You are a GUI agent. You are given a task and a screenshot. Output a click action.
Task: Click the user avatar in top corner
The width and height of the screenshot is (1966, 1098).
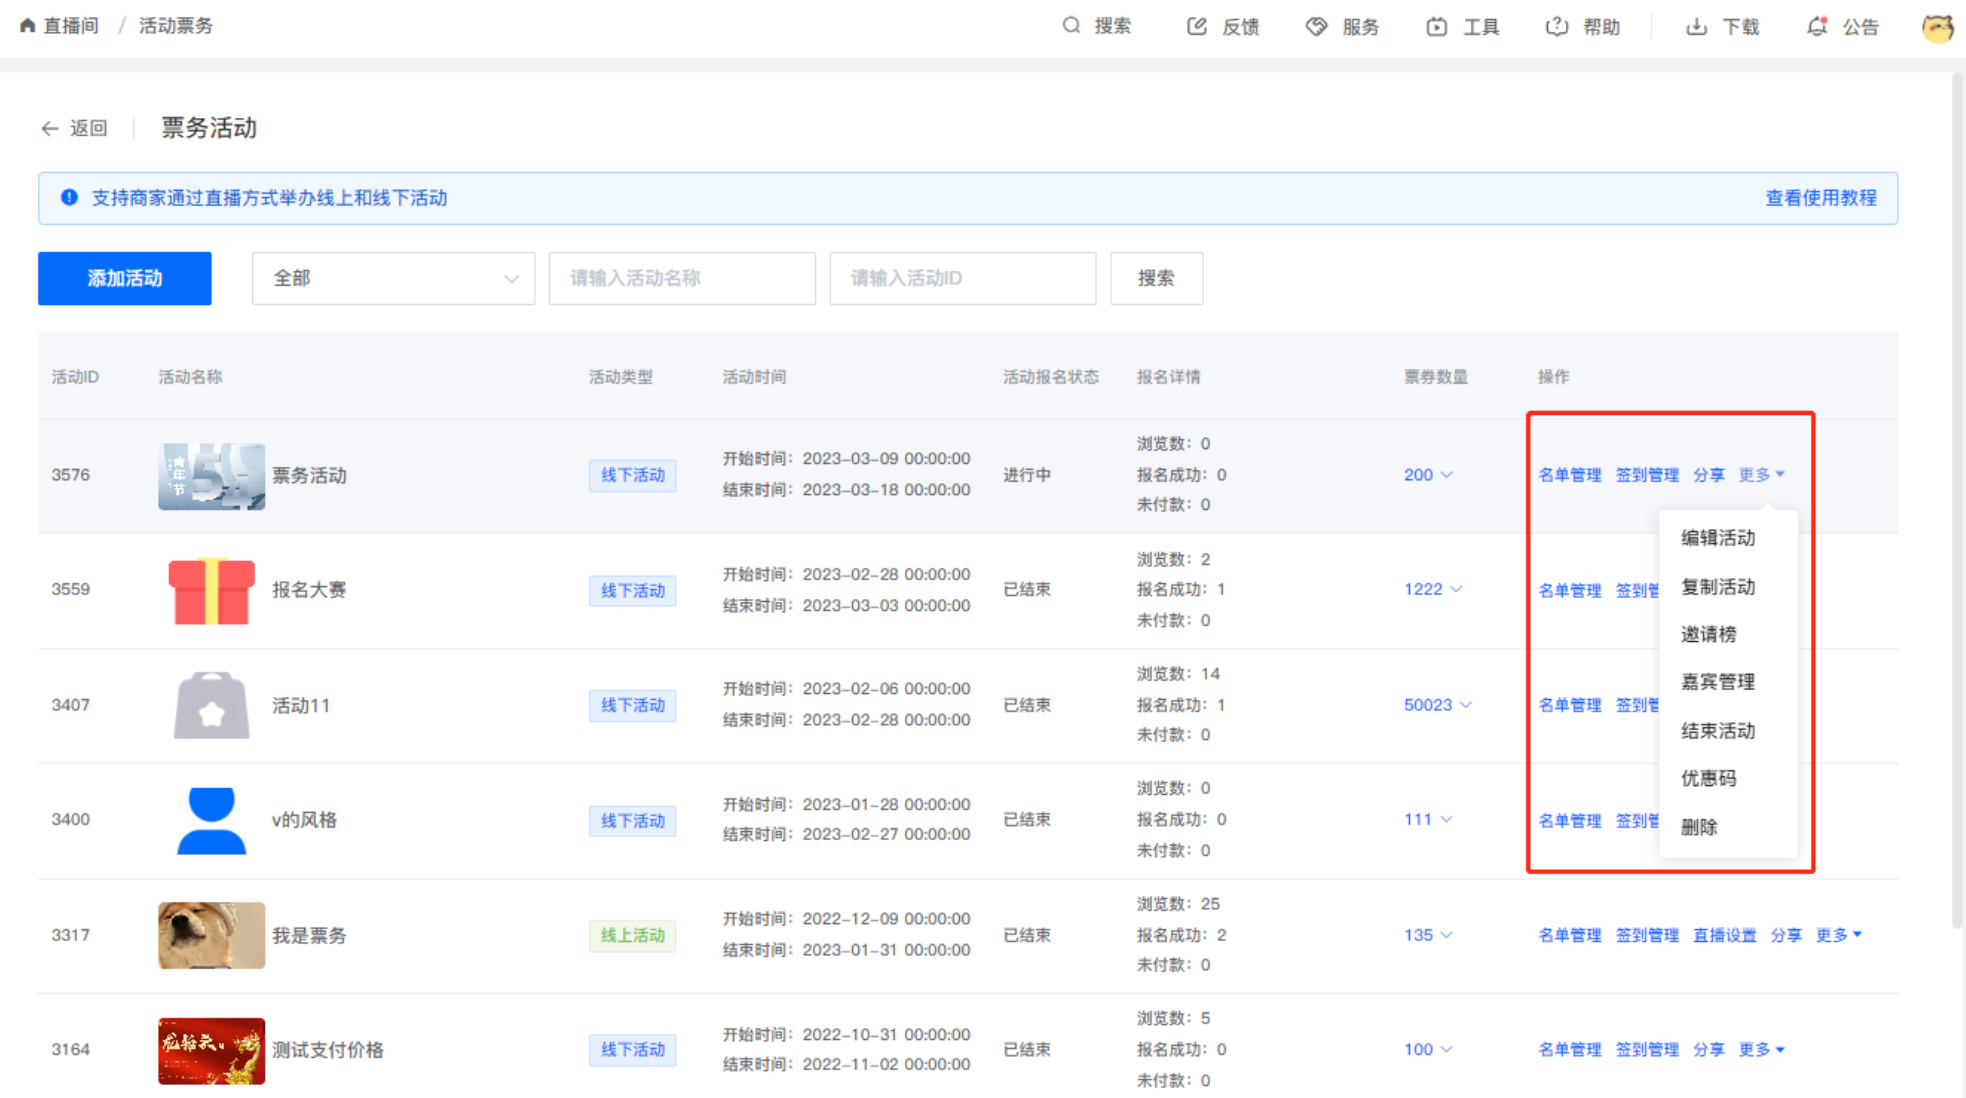pyautogui.click(x=1937, y=27)
